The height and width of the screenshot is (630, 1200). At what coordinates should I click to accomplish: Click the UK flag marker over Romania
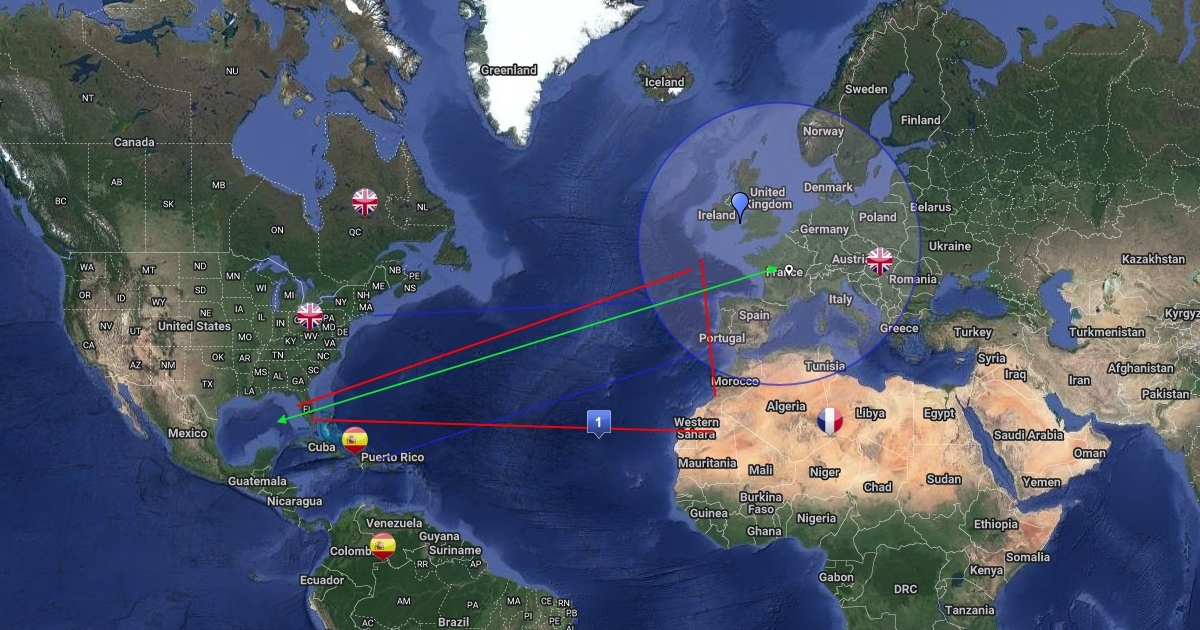pos(880,261)
